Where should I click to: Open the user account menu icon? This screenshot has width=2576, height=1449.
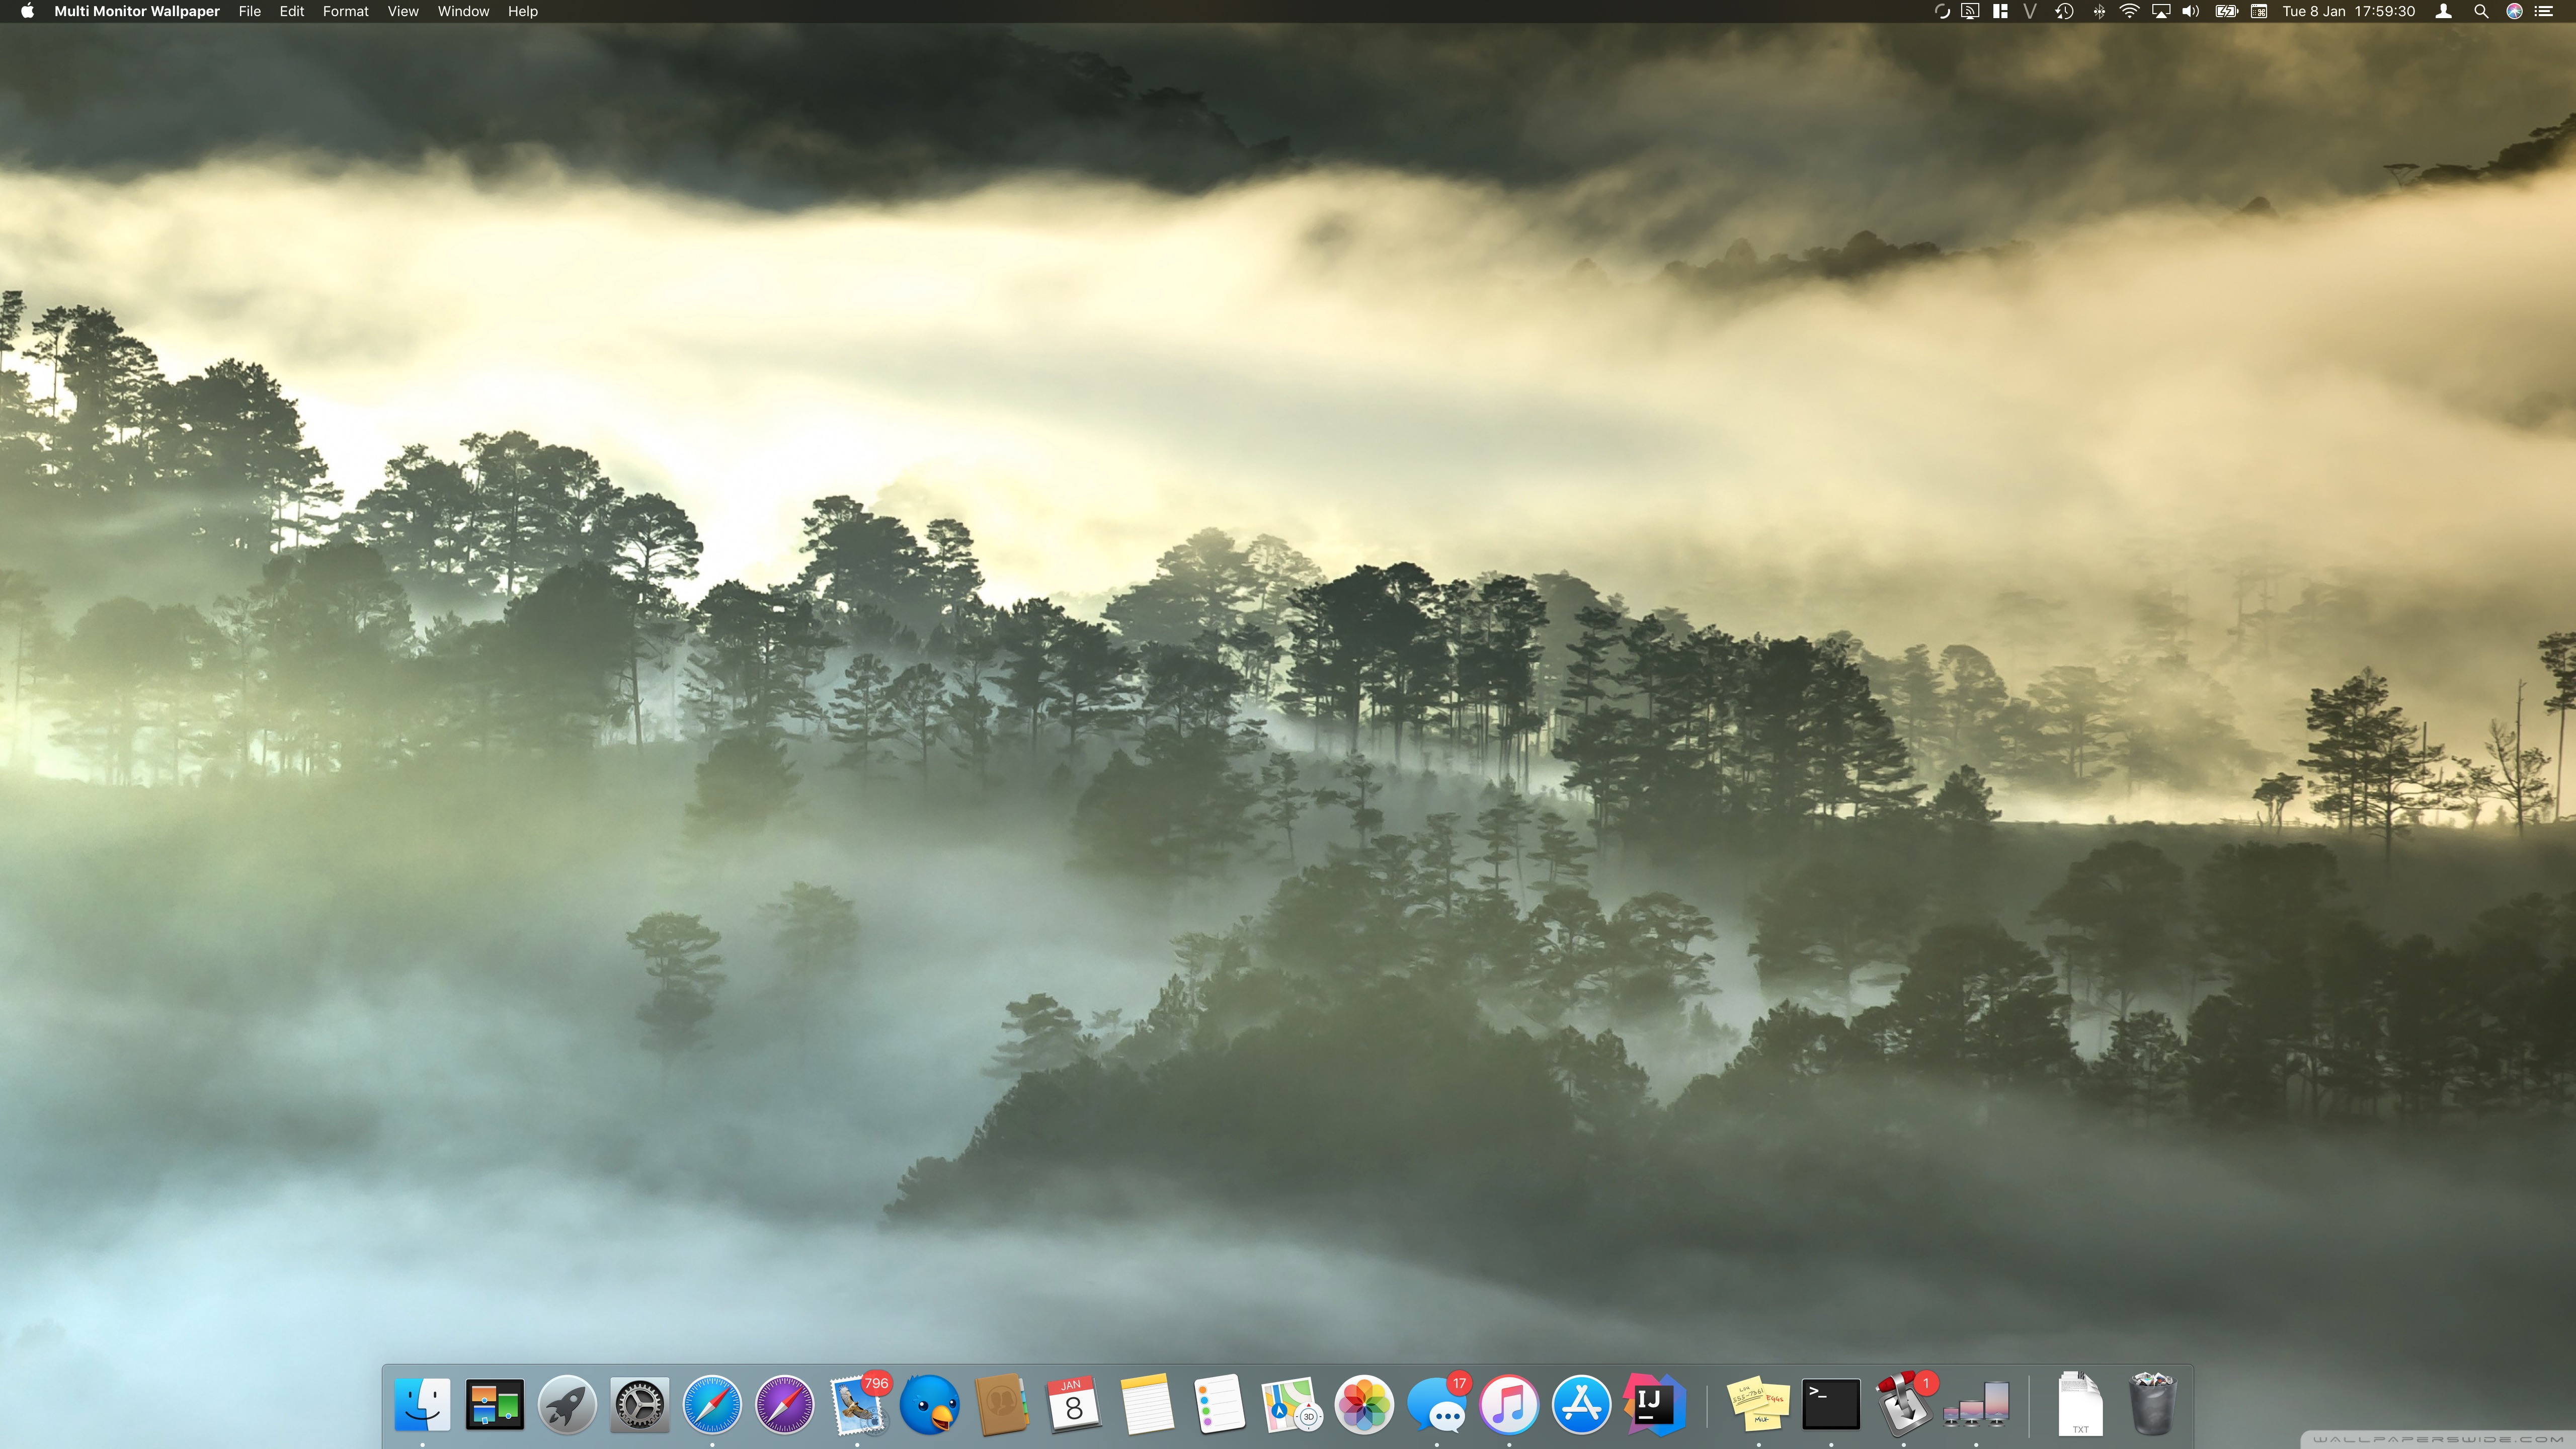click(2444, 11)
